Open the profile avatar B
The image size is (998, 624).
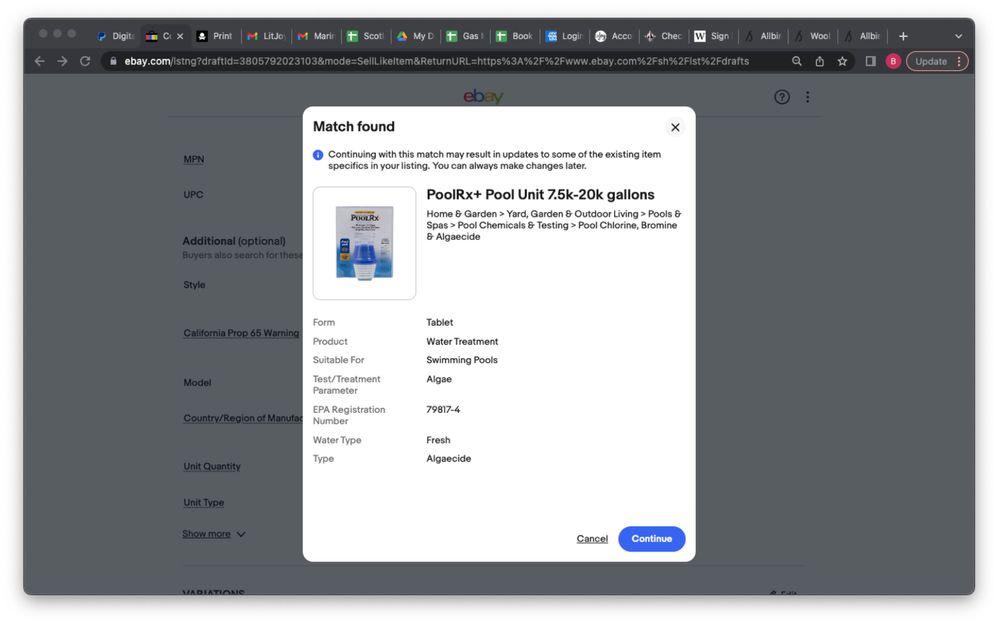point(893,61)
